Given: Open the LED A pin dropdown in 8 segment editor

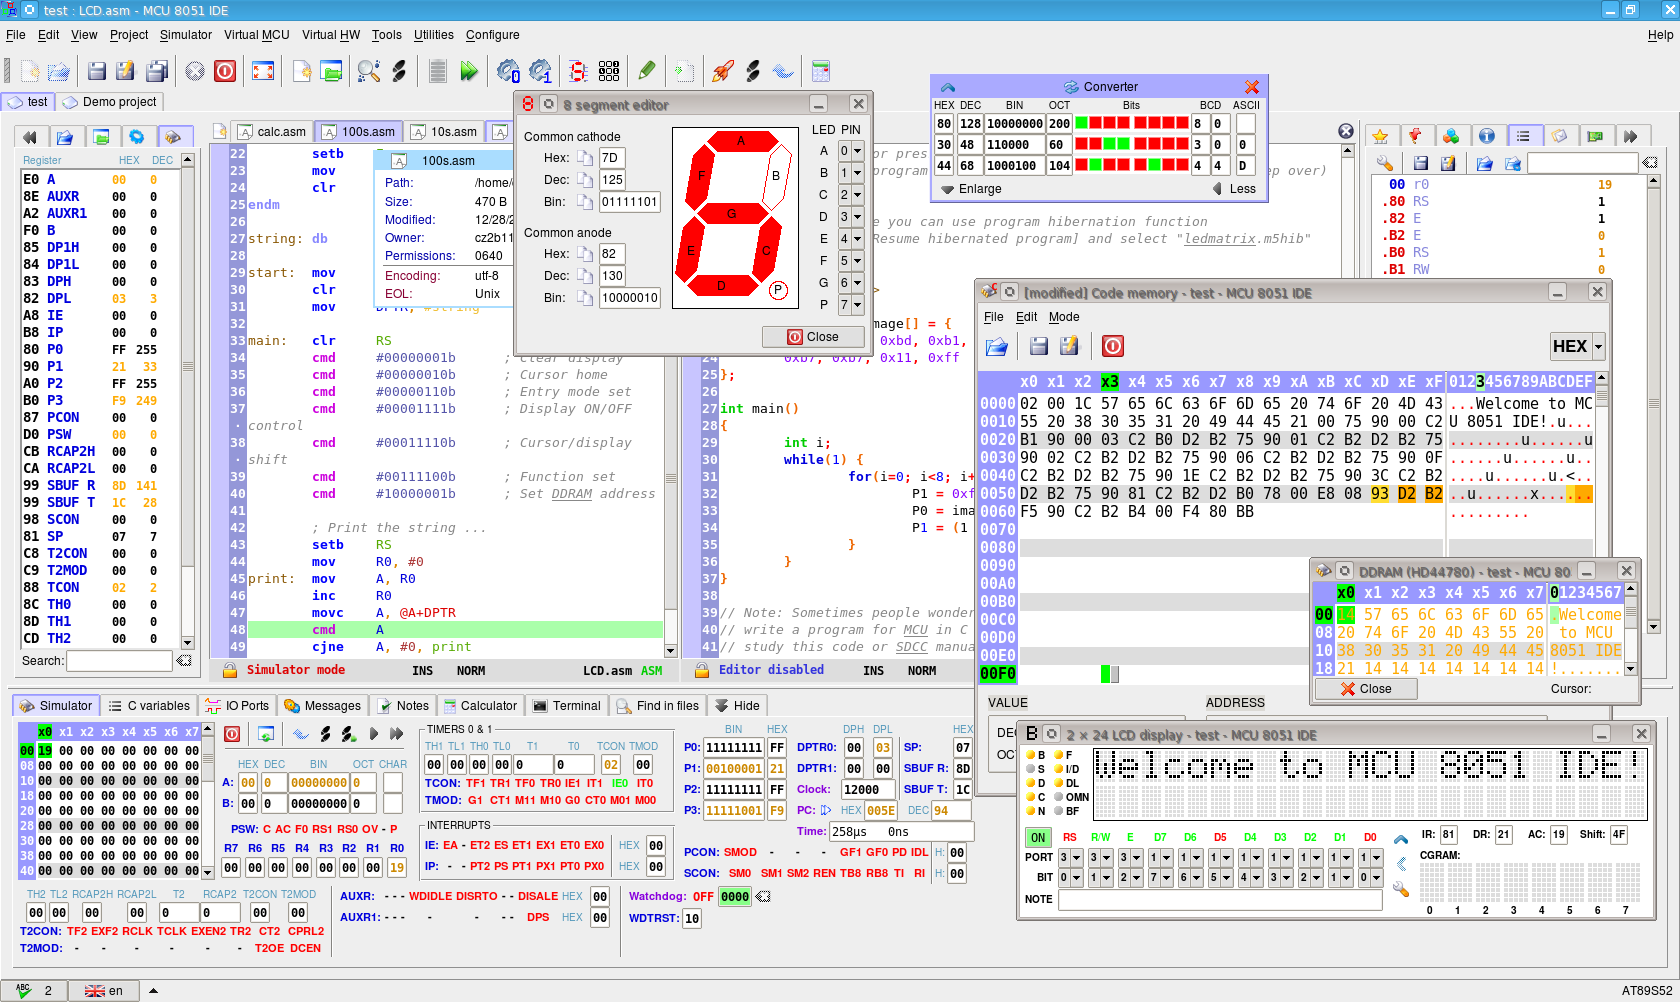Looking at the screenshot, I should click(851, 151).
